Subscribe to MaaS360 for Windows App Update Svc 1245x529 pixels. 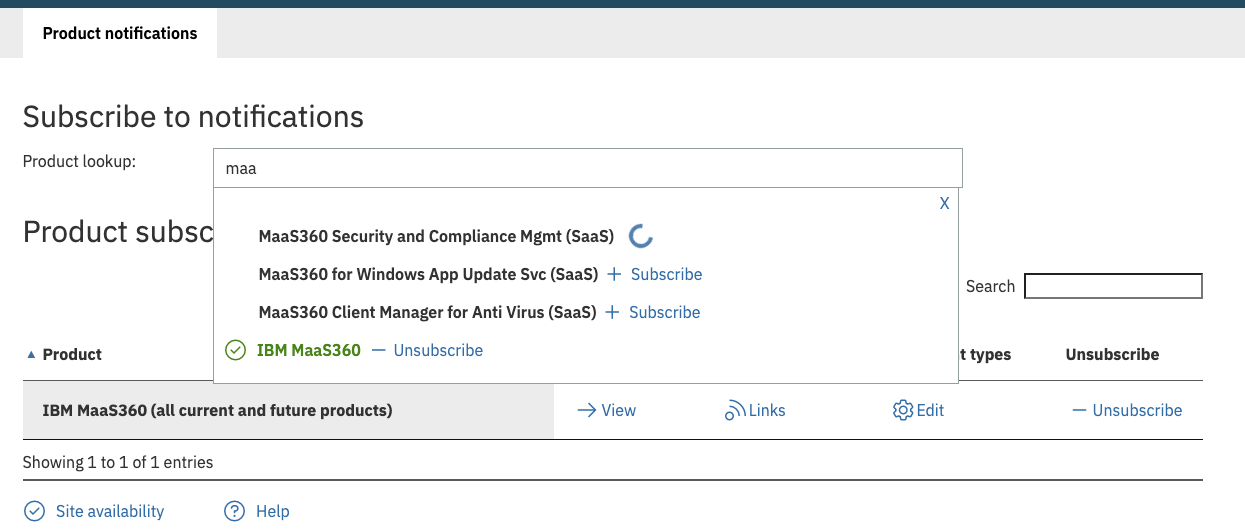pyautogui.click(x=666, y=274)
